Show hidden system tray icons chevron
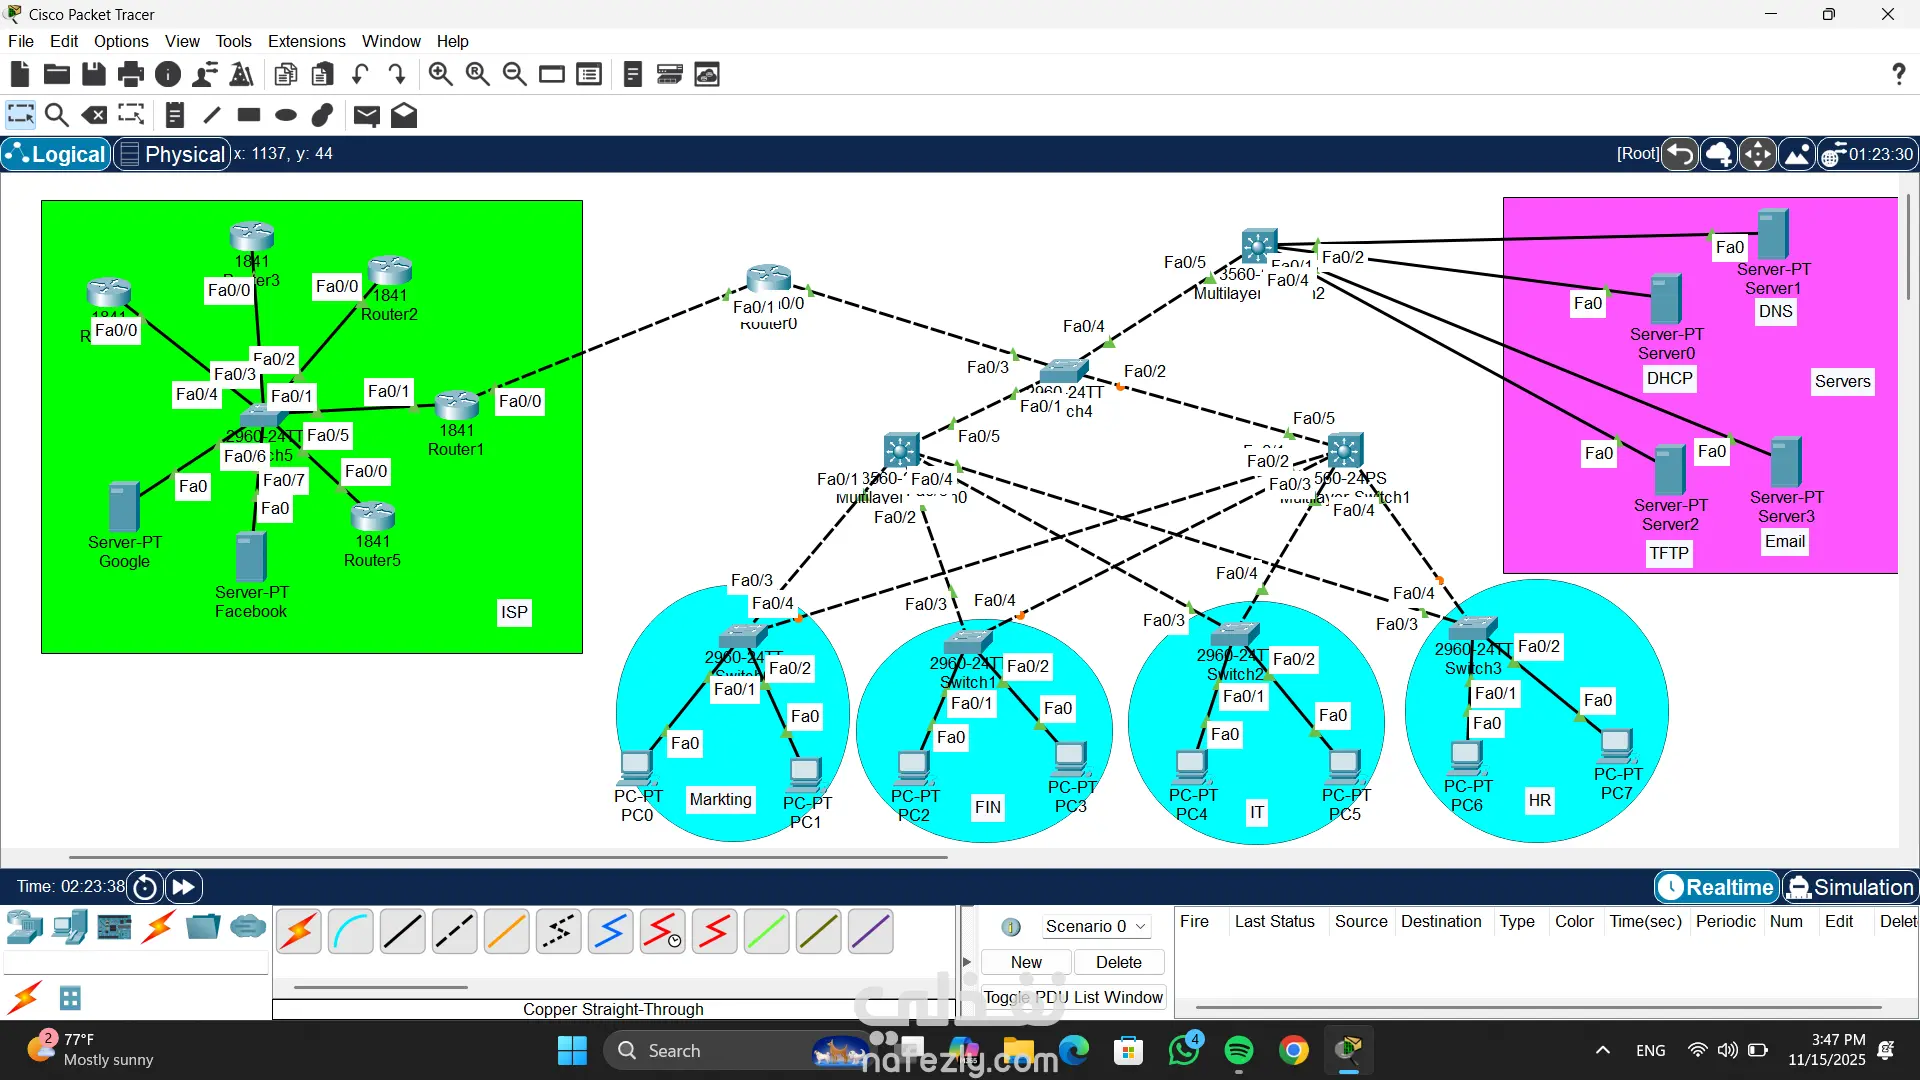Image resolution: width=1920 pixels, height=1080 pixels. [1602, 1050]
